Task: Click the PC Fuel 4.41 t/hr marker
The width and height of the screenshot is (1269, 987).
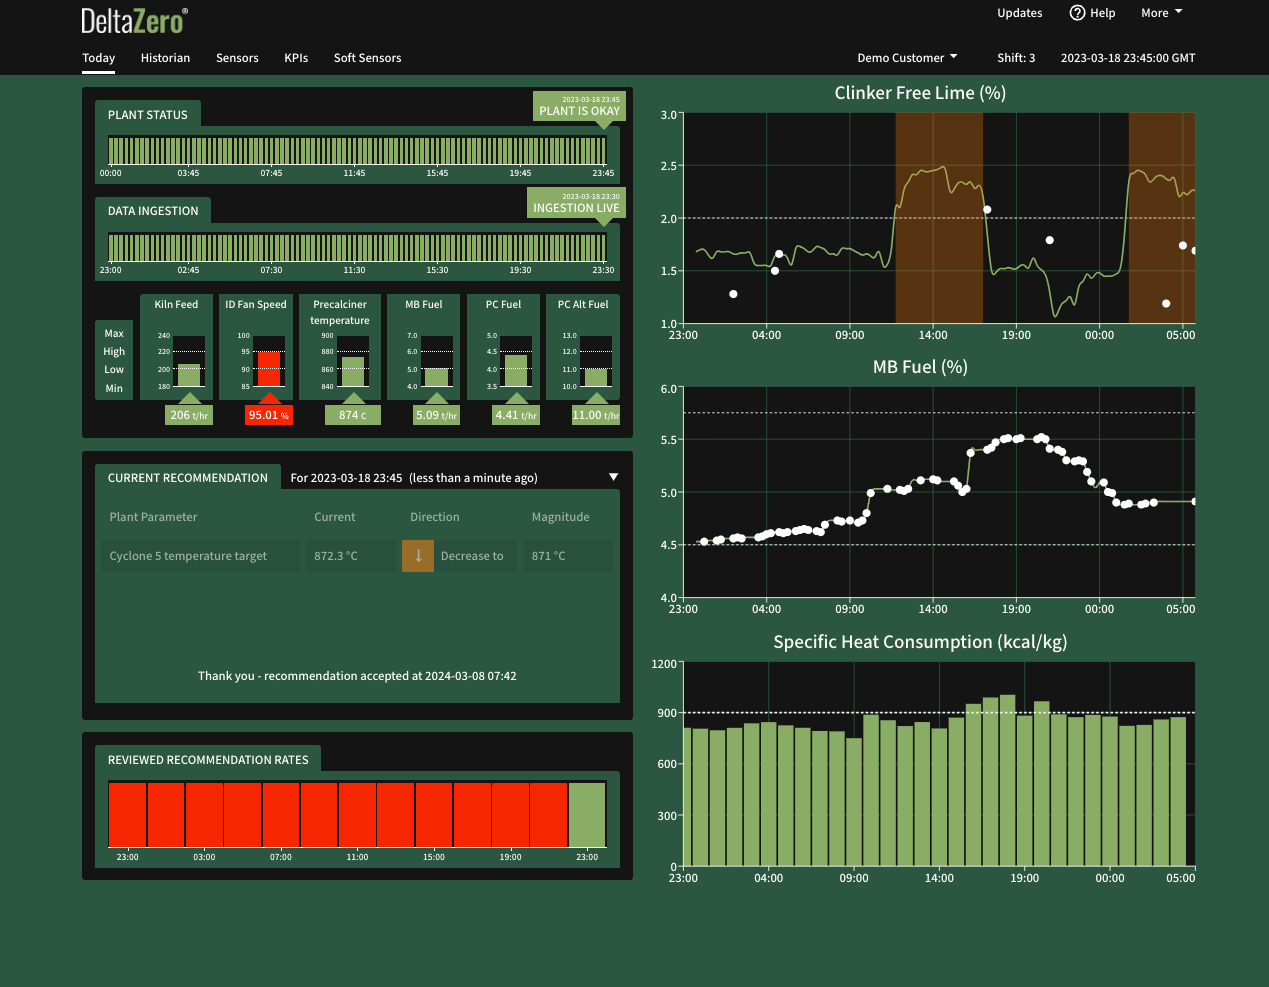Action: [x=516, y=415]
